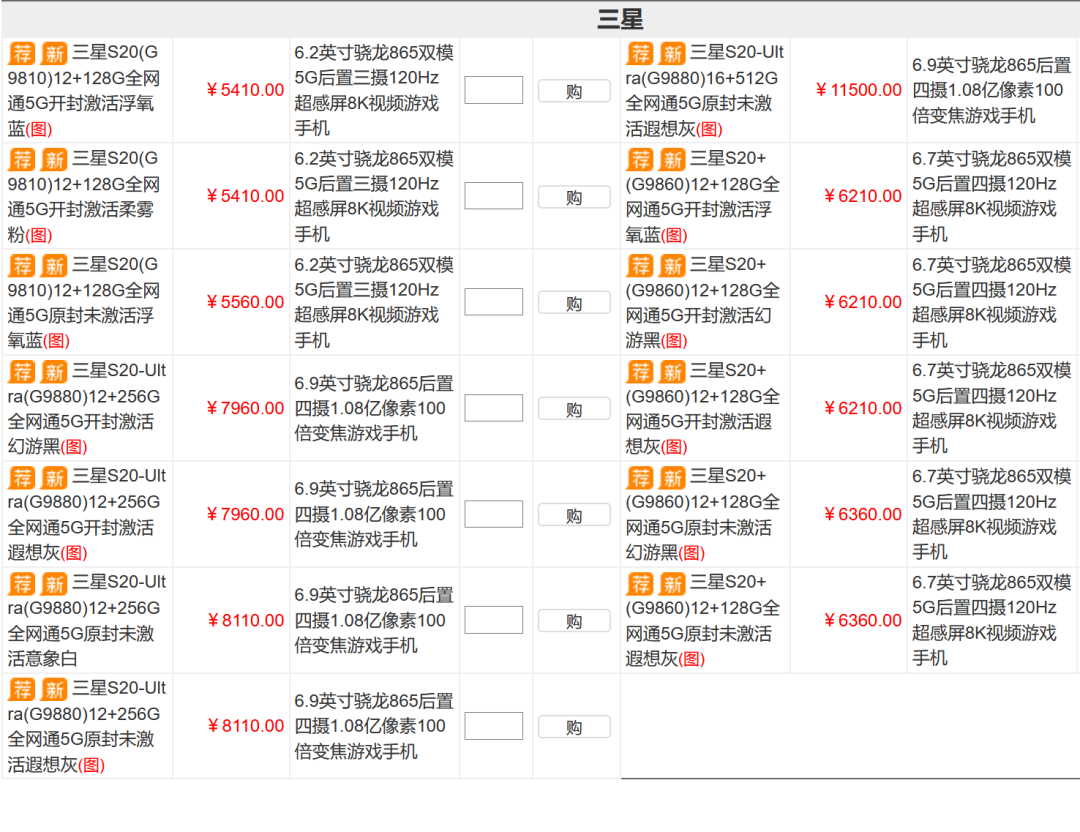Click price ¥5560.00
The height and width of the screenshot is (832, 1080).
(x=245, y=302)
